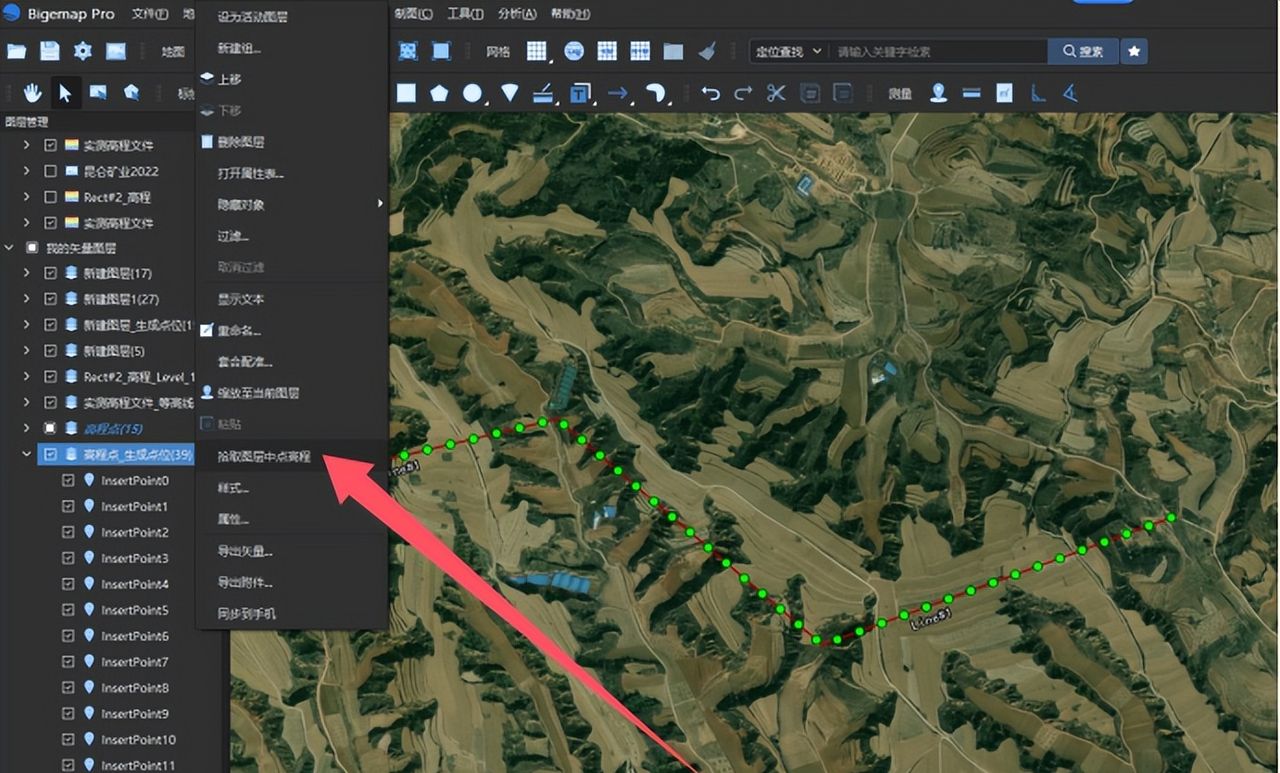This screenshot has width=1280, height=773.
Task: Uncheck the InsertPoint9 checkbox
Action: [x=68, y=714]
